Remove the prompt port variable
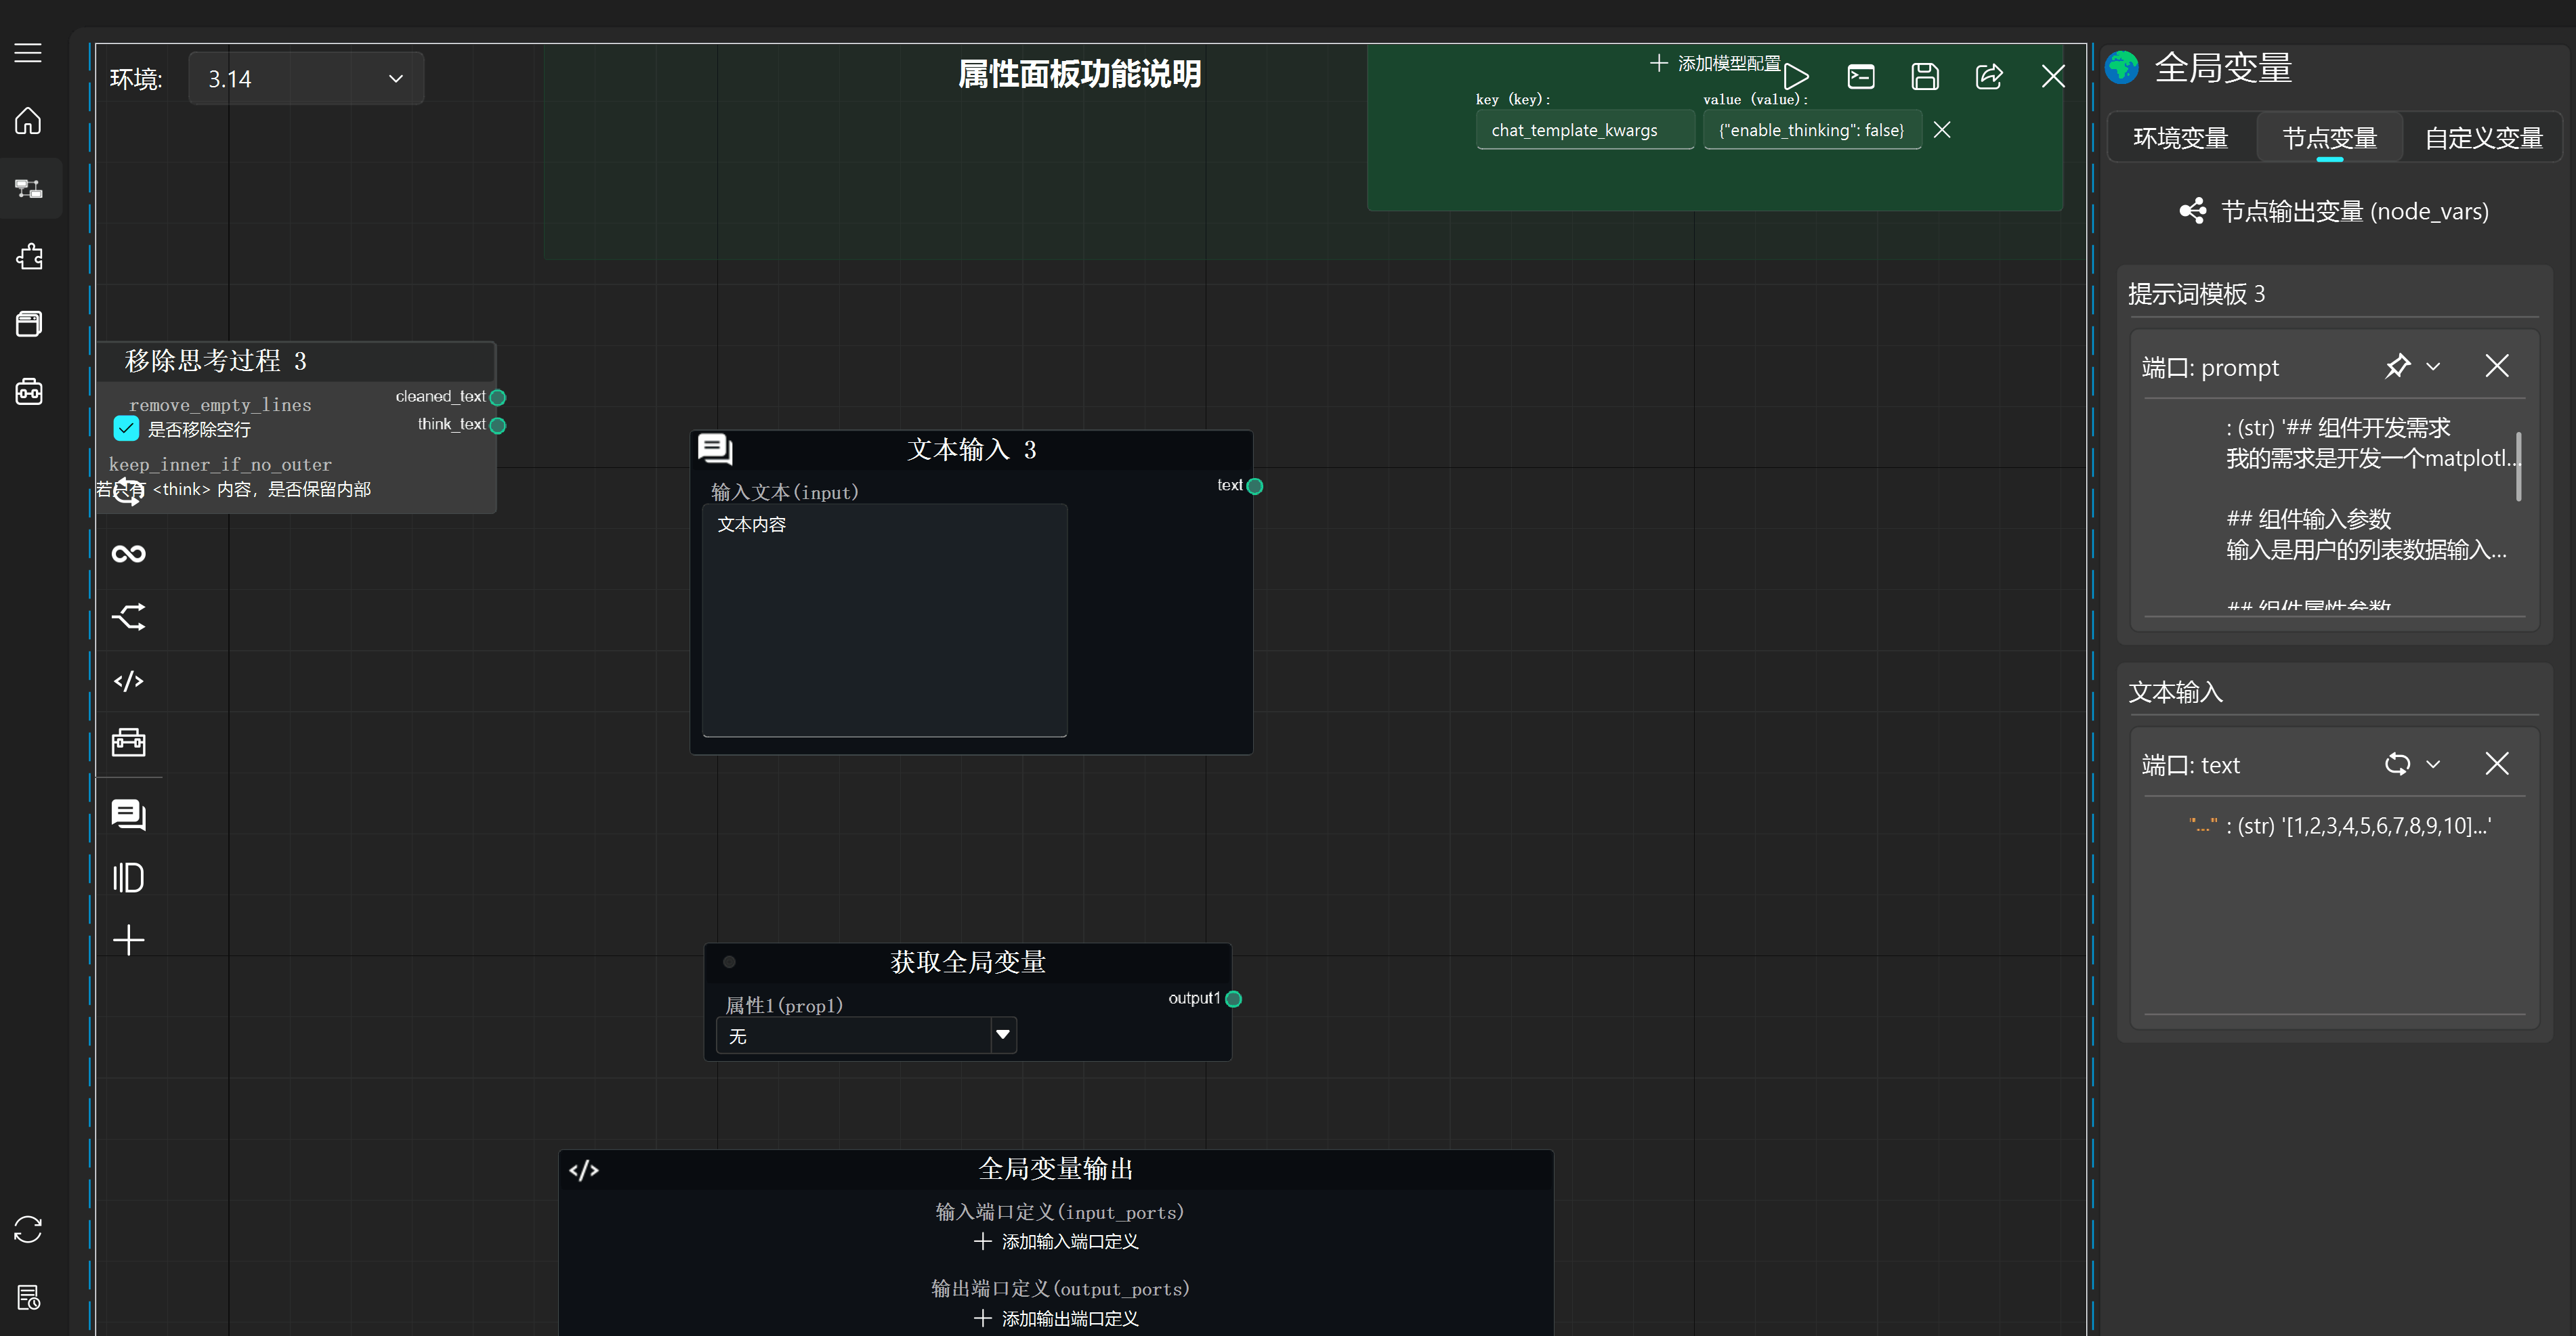Screen dimensions: 2576x1336 (2497, 366)
